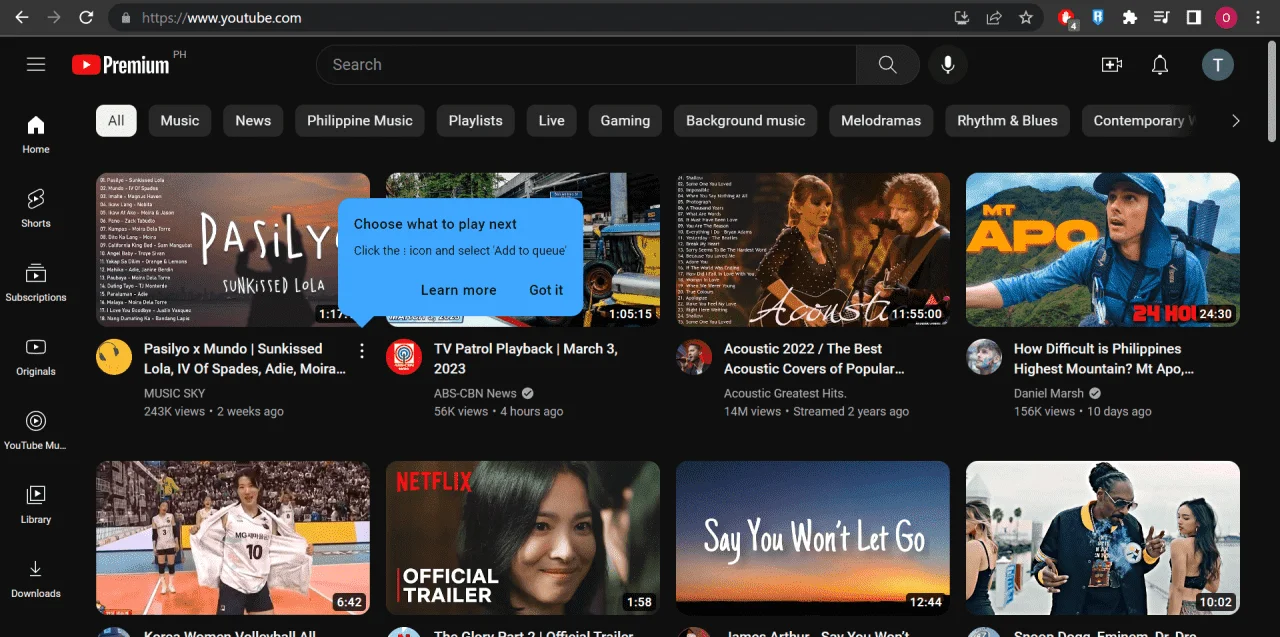Open the hamburger guide menu
This screenshot has height=637, width=1280.
(x=36, y=65)
